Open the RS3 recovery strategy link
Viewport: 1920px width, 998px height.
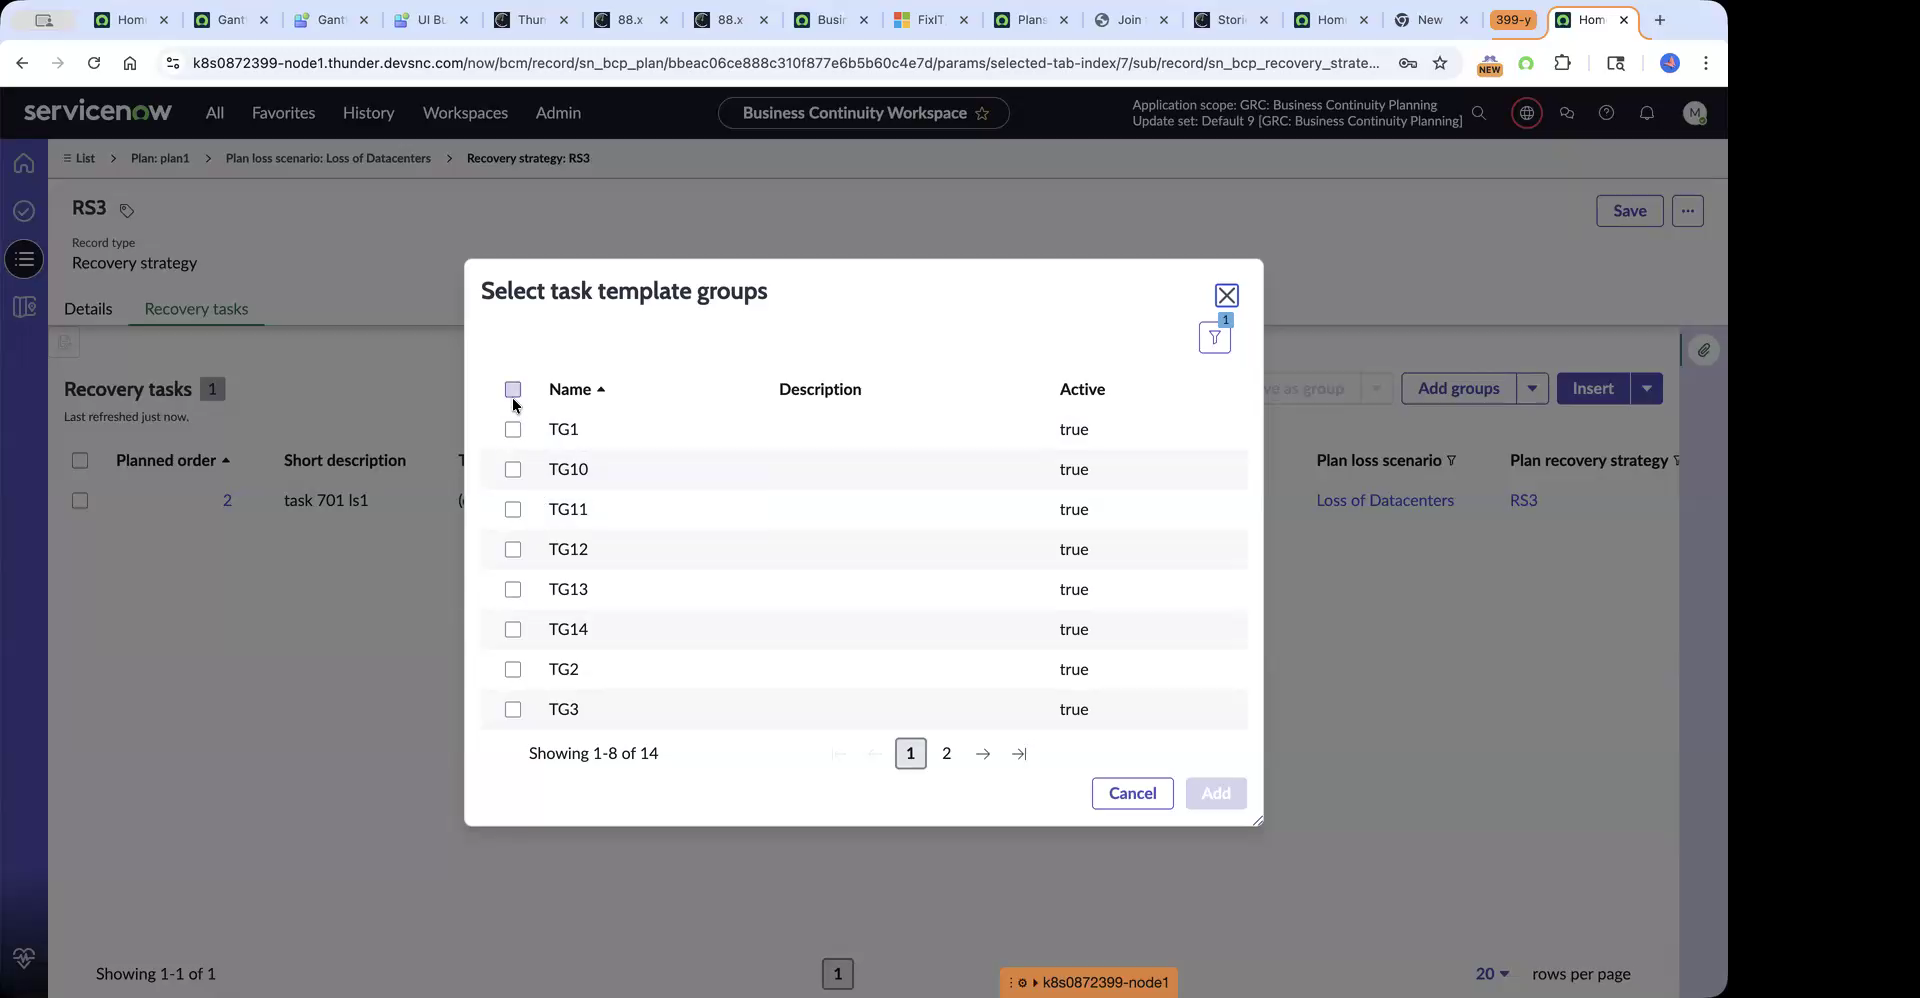click(1523, 500)
